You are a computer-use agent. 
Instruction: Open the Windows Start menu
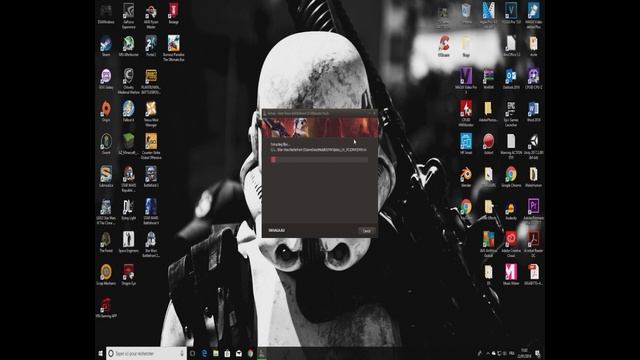[x=100, y=353]
